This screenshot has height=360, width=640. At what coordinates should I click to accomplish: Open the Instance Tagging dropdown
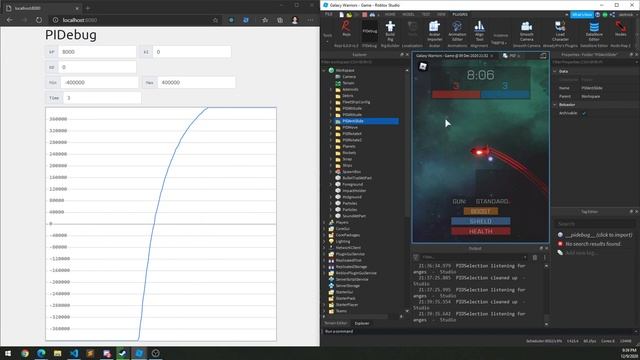[x=500, y=39]
